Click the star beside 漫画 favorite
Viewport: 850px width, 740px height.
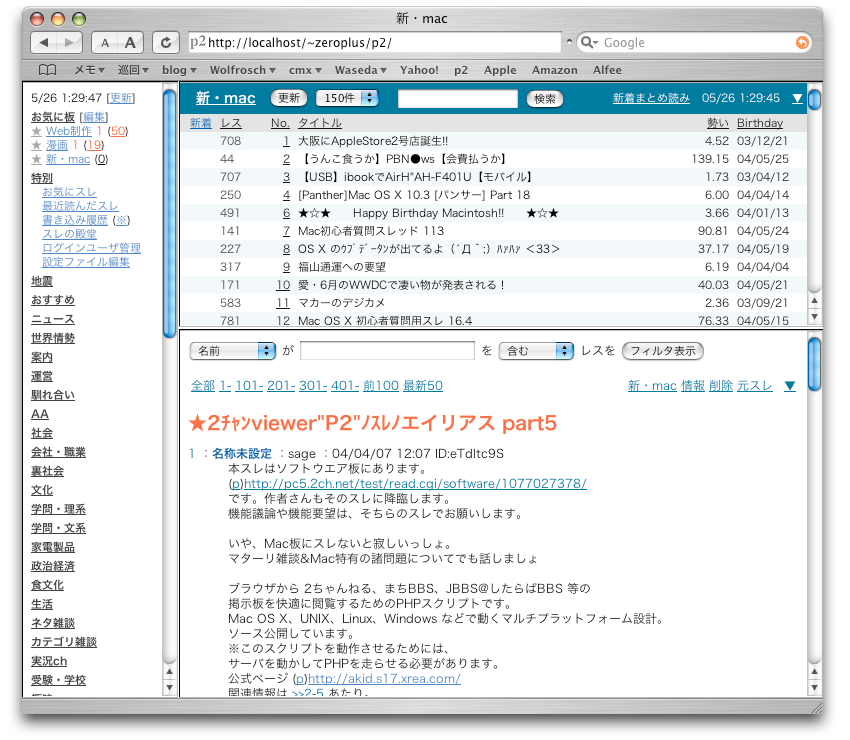(36, 145)
